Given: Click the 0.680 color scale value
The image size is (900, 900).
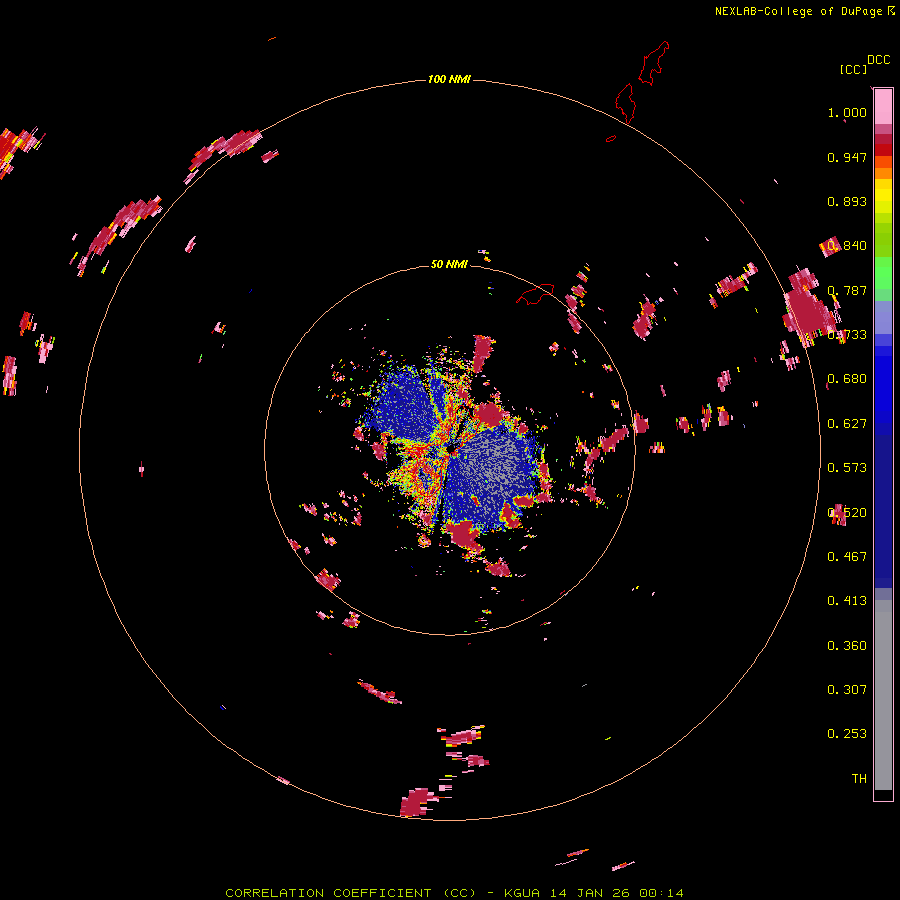Looking at the screenshot, I should [x=847, y=379].
